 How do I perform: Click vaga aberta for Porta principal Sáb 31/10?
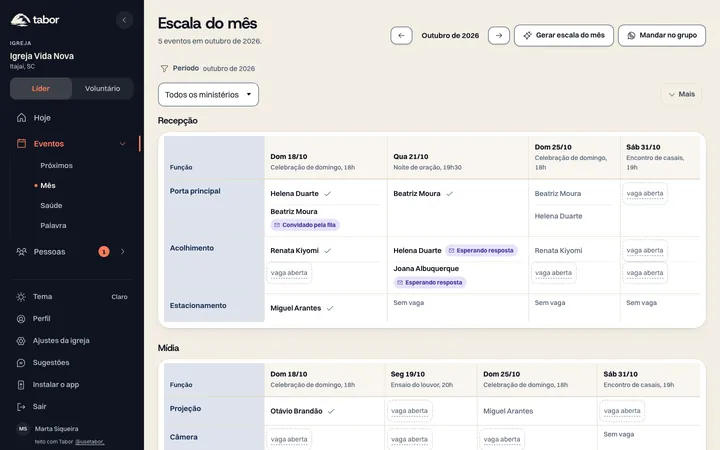(645, 194)
